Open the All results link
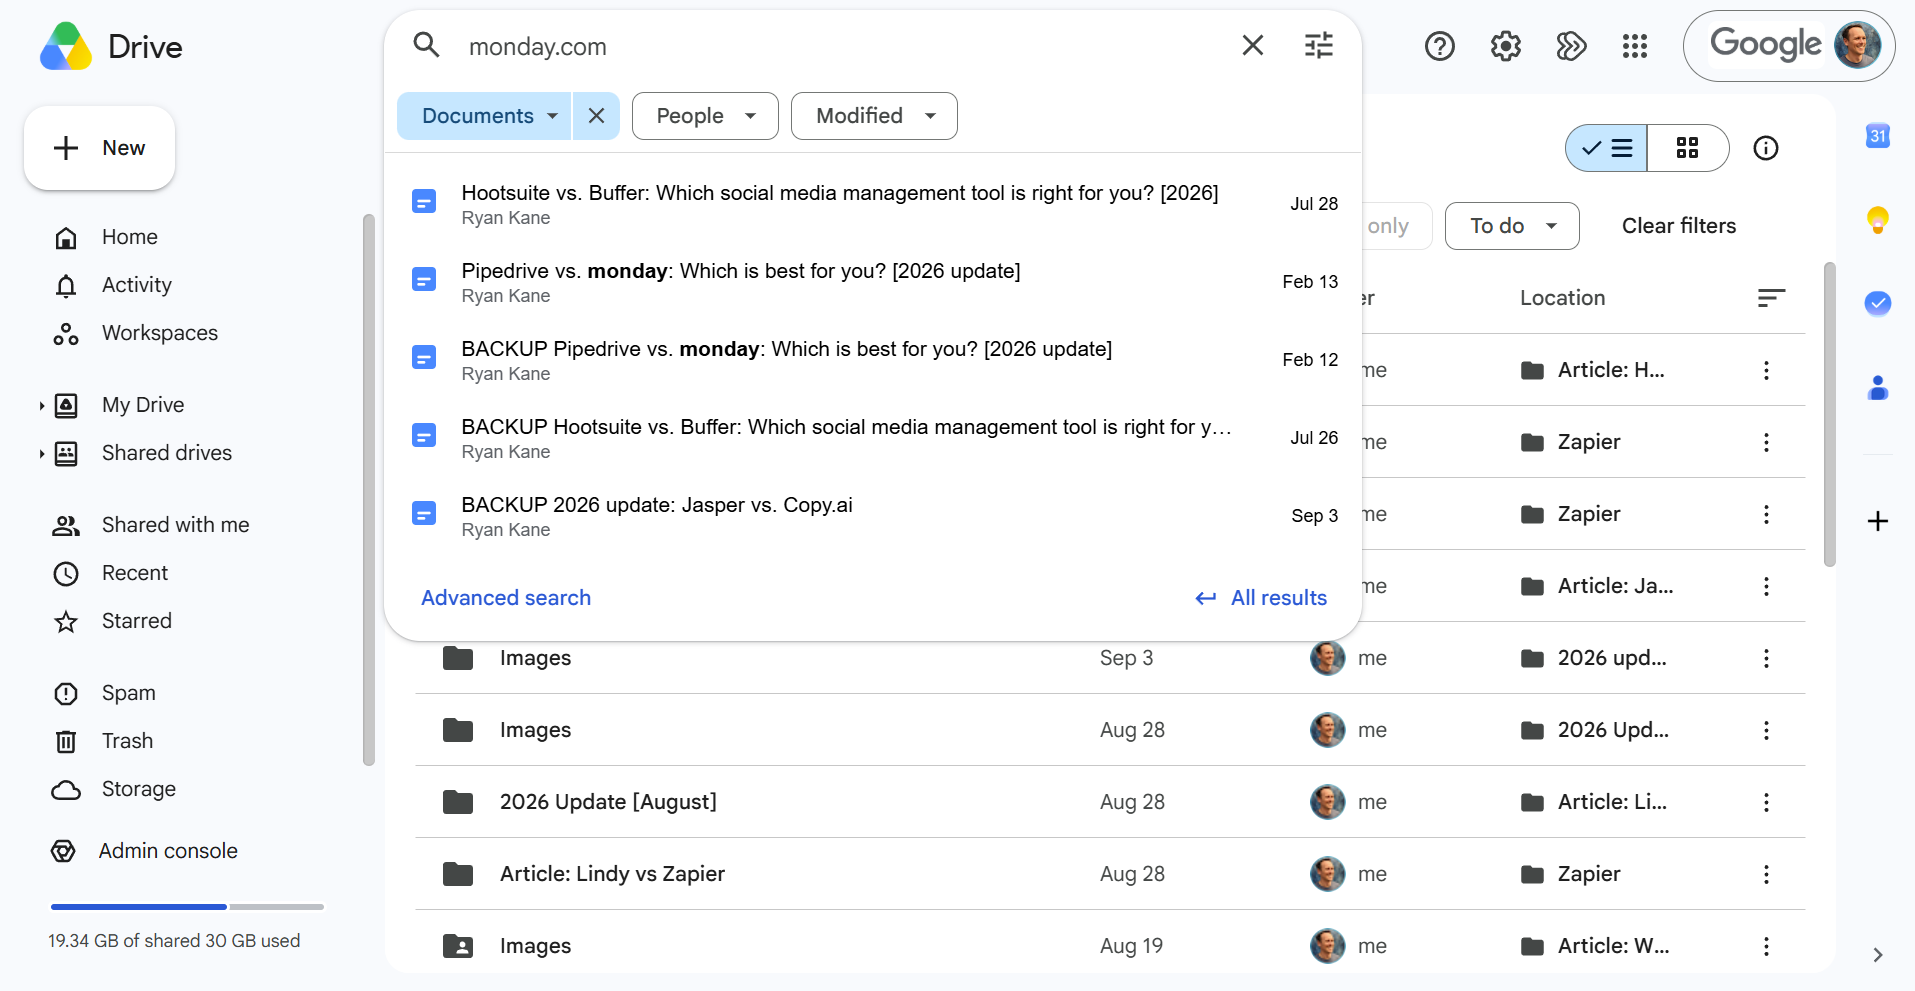Screen dimensions: 1915x991 click(x=1261, y=598)
